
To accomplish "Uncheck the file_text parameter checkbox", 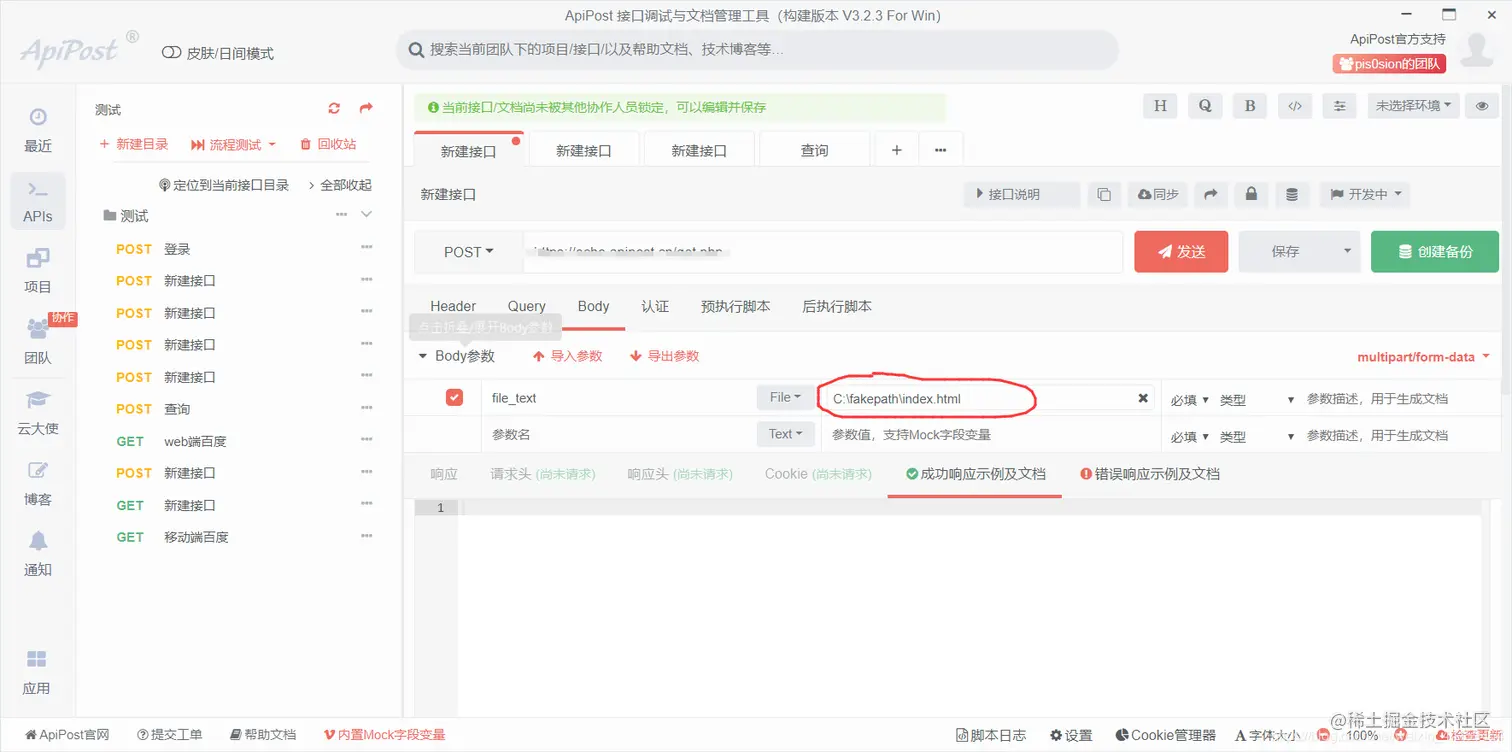I will coord(454,397).
